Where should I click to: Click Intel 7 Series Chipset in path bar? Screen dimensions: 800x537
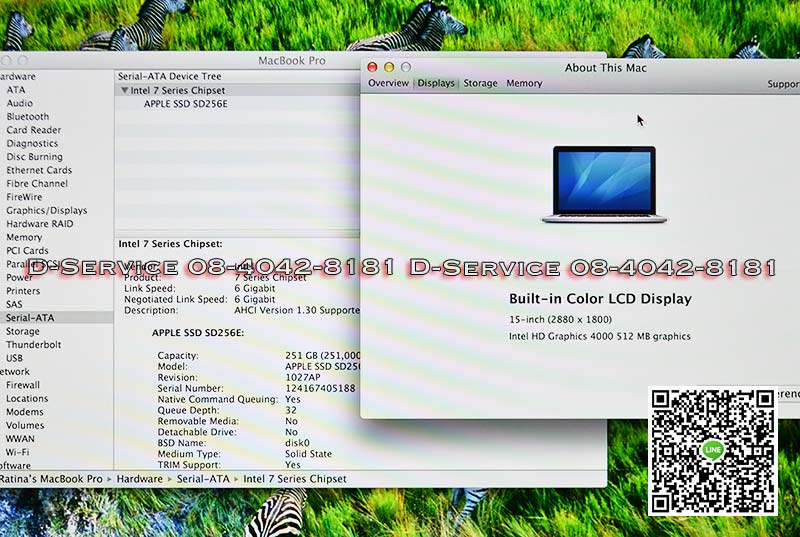point(295,479)
